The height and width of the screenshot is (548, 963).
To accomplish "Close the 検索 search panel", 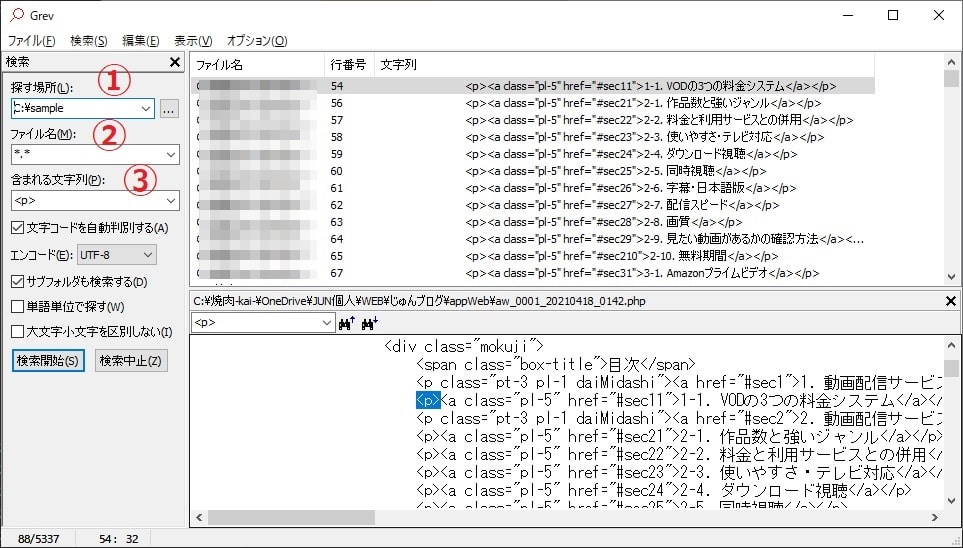I will (175, 62).
